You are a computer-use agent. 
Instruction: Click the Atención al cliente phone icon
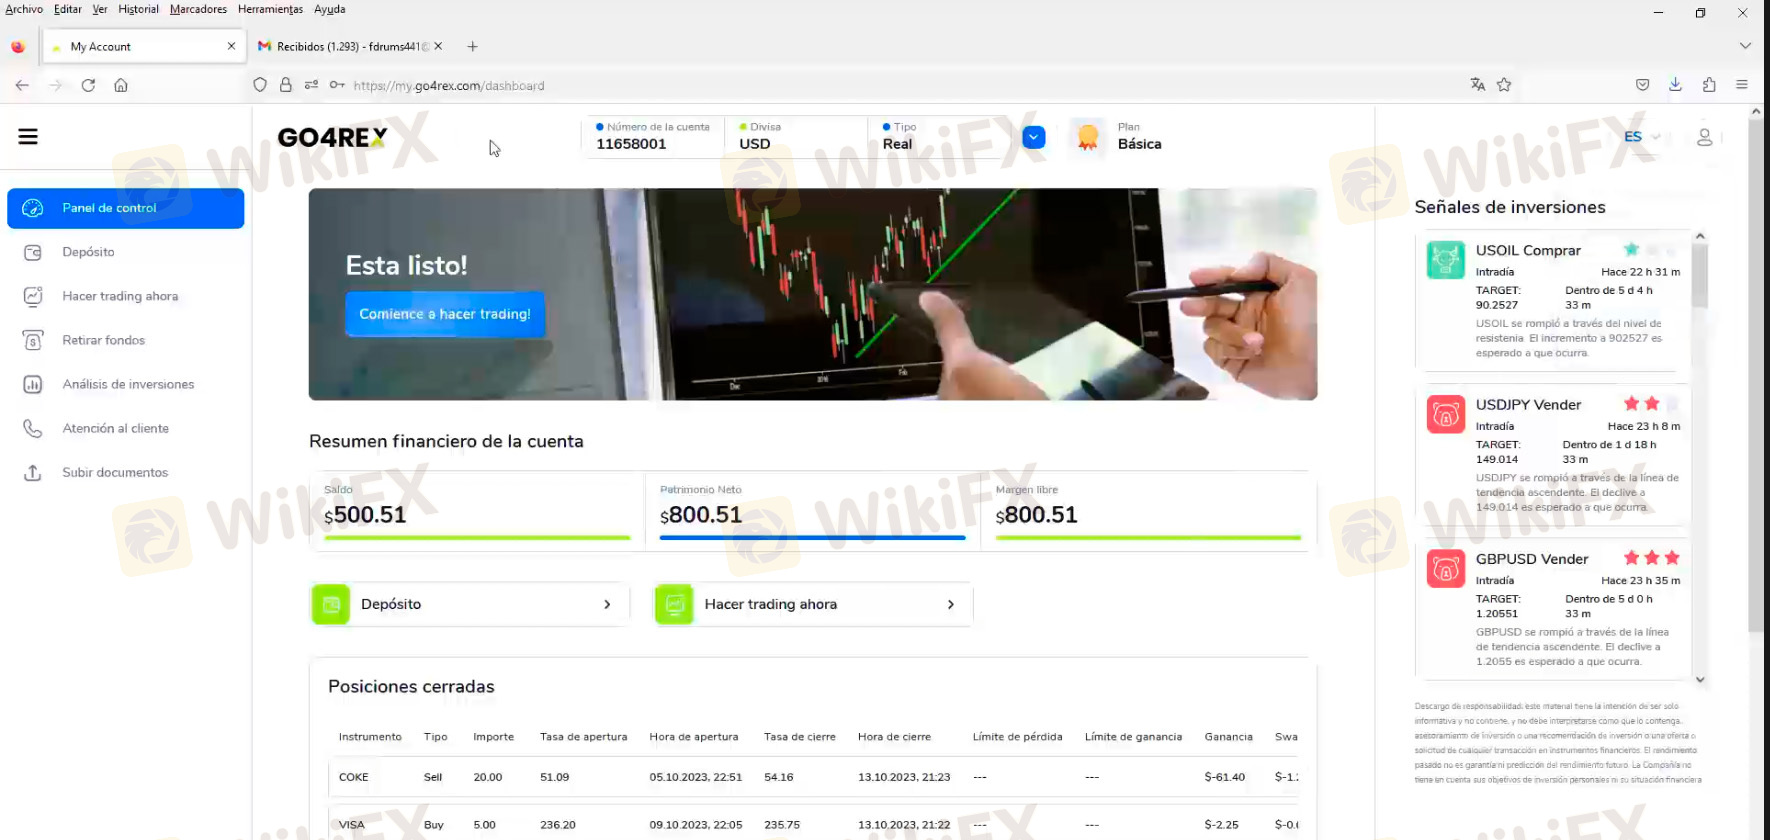point(33,428)
